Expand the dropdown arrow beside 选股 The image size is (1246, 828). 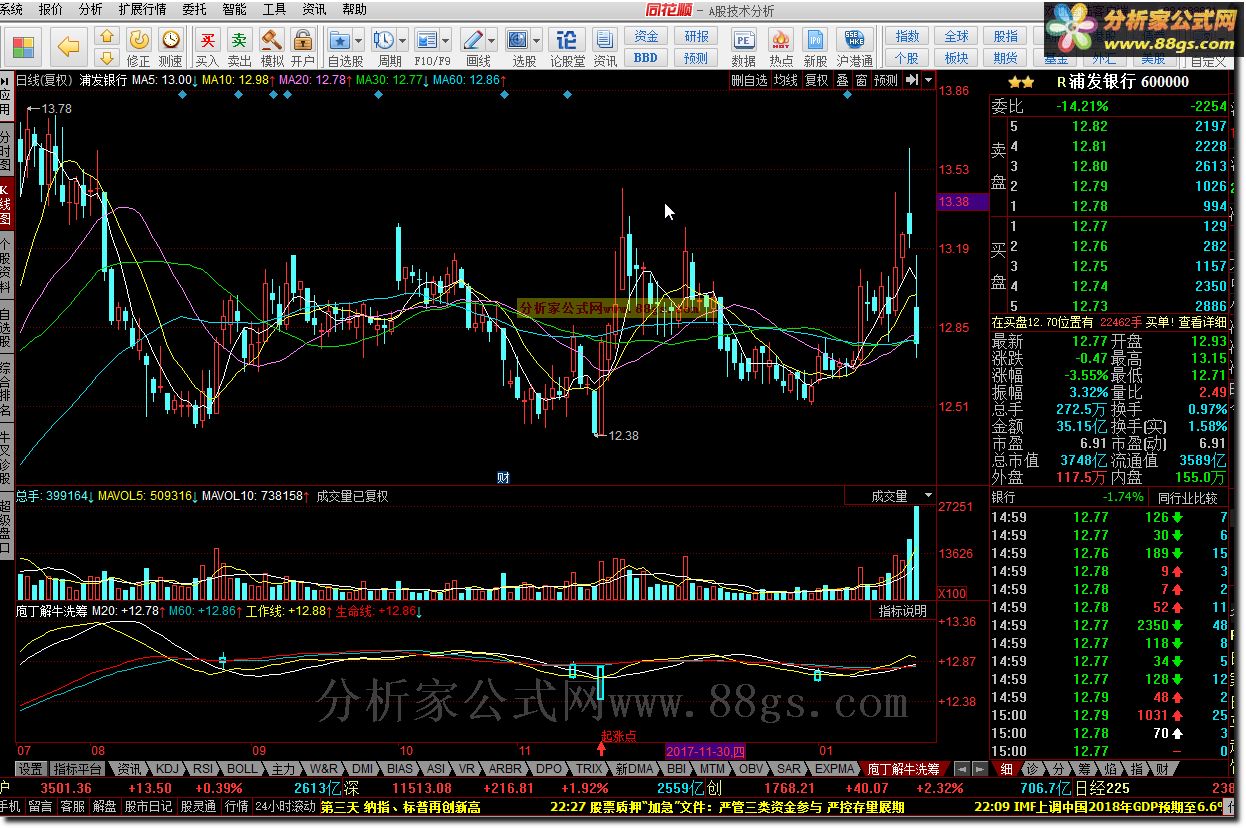point(537,40)
